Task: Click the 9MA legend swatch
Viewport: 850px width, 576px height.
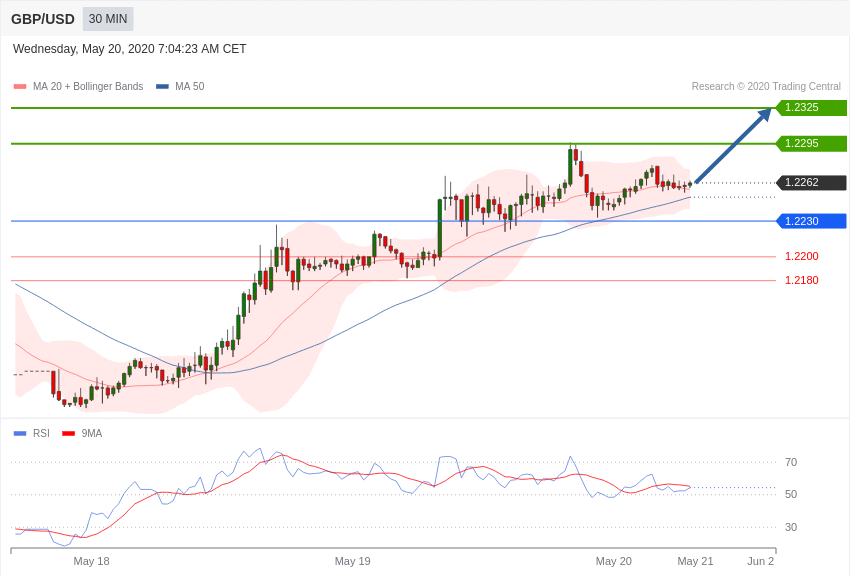Action: pyautogui.click(x=68, y=433)
